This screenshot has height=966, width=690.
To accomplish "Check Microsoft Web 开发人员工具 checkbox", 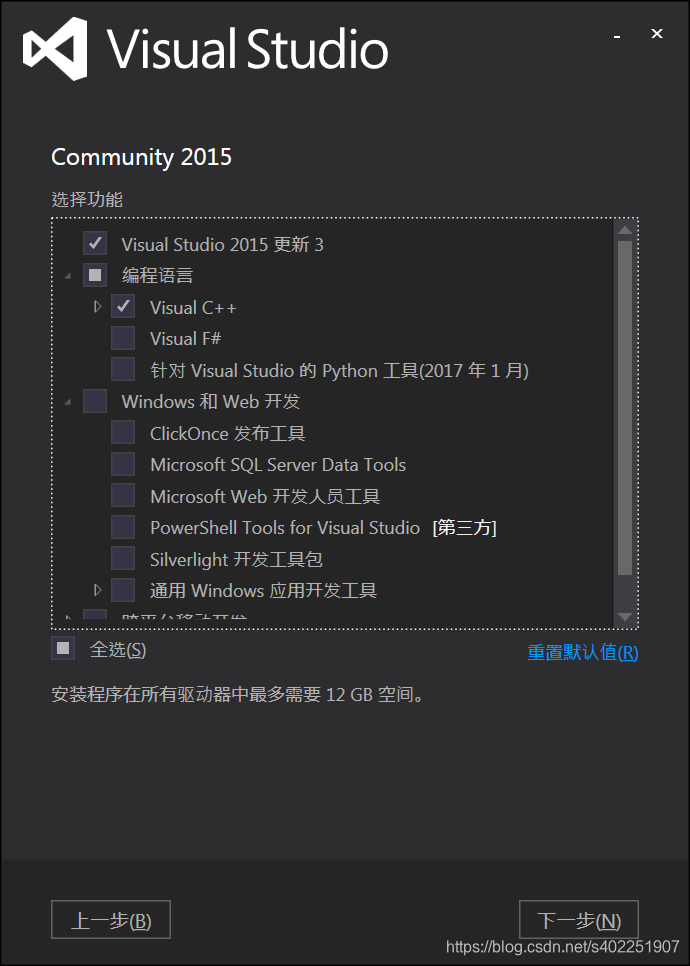I will [x=123, y=495].
